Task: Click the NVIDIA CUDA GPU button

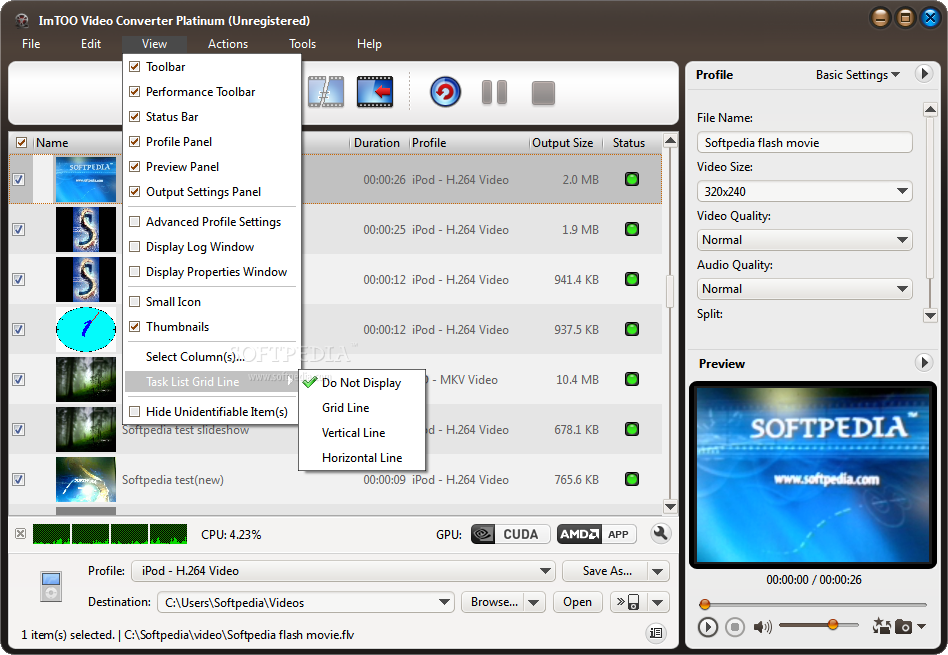Action: click(x=510, y=534)
